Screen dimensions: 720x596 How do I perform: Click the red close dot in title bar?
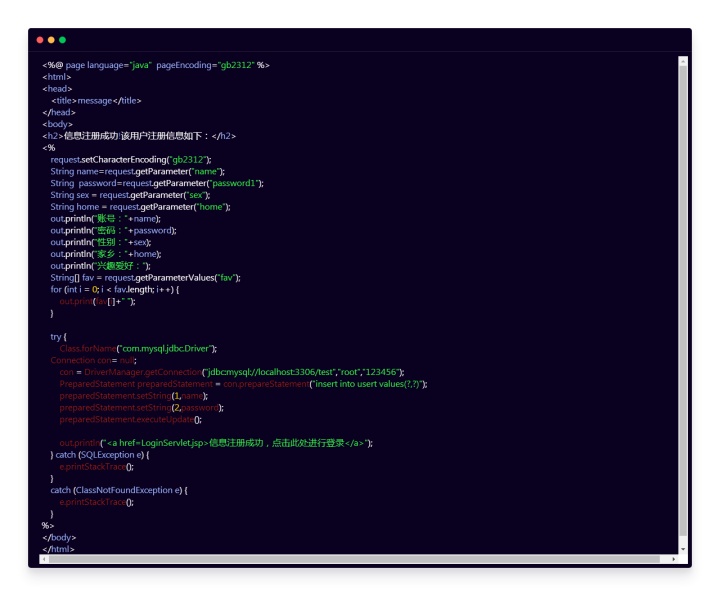pos(40,40)
